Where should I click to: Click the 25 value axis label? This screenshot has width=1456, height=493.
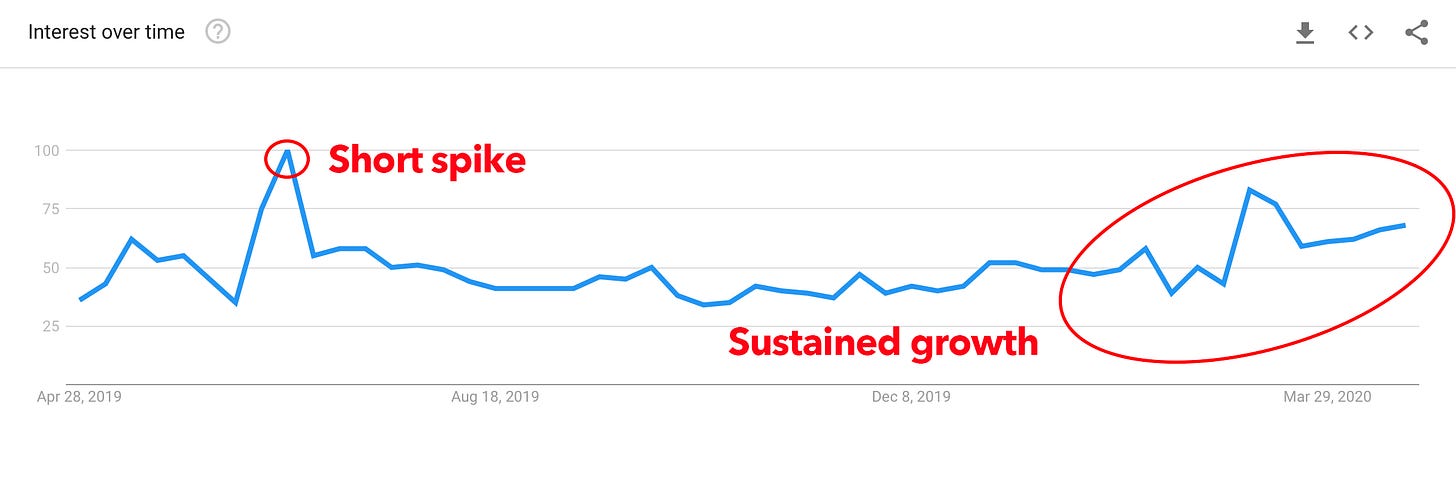[52, 326]
